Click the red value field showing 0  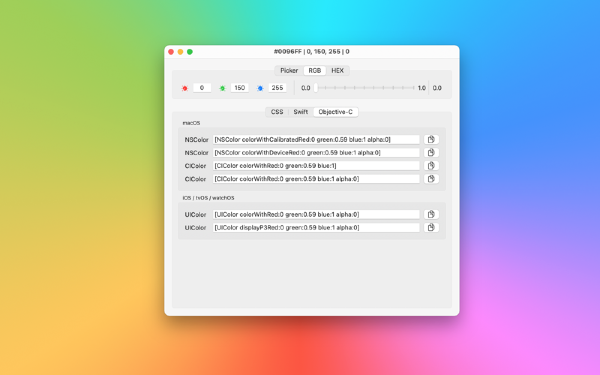(202, 88)
